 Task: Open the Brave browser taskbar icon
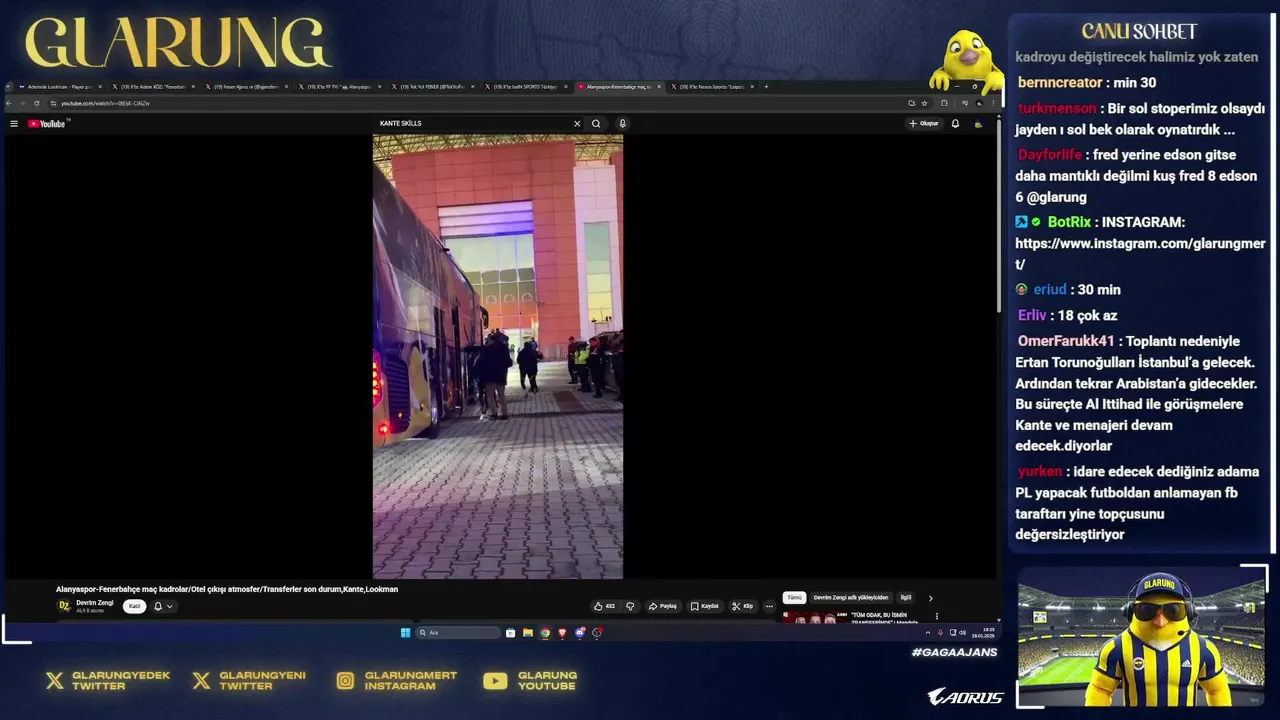pos(562,633)
